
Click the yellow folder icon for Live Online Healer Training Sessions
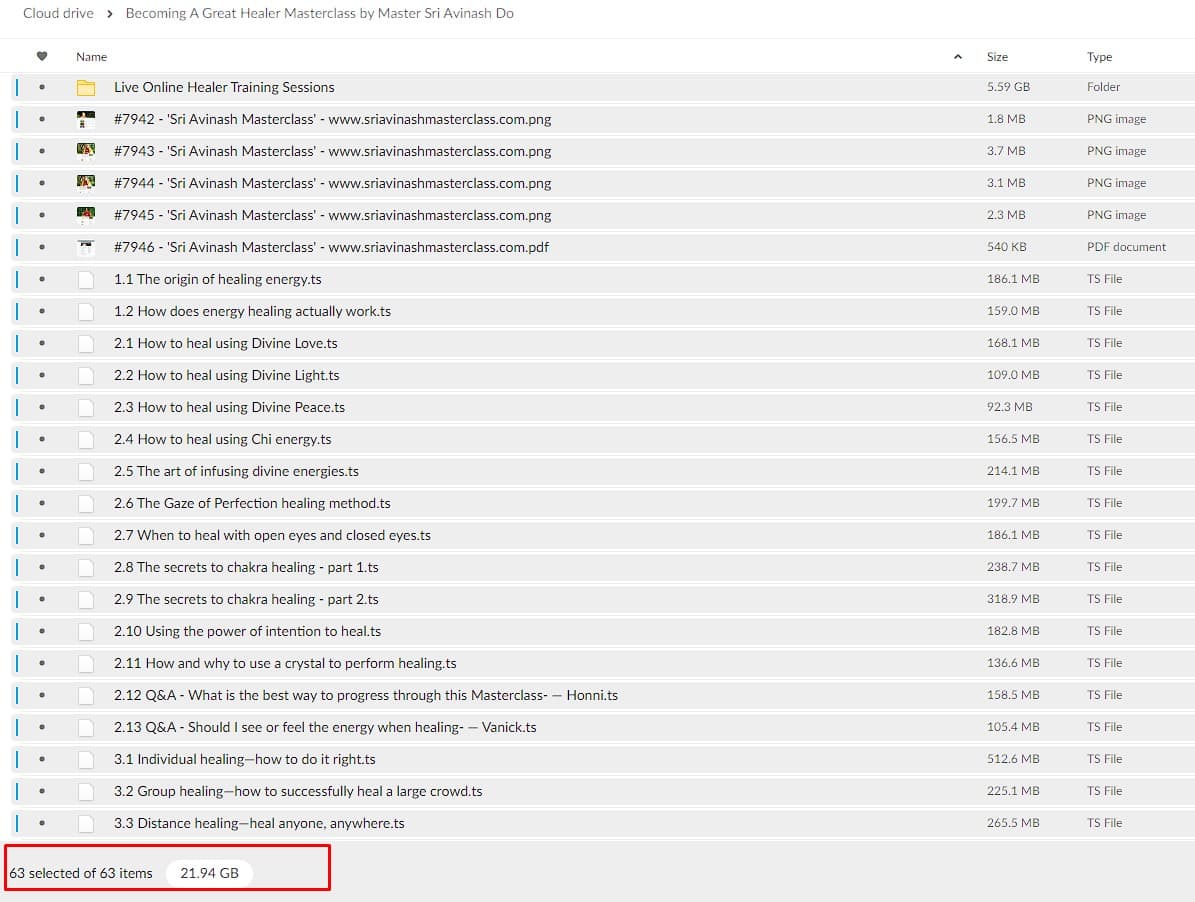click(86, 87)
